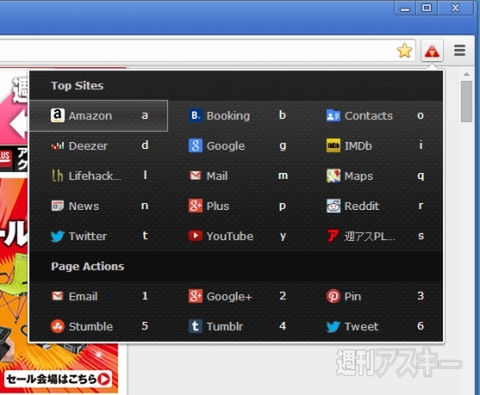This screenshot has width=480, height=395.
Task: Click the red triangle extension icon
Action: coord(432,51)
